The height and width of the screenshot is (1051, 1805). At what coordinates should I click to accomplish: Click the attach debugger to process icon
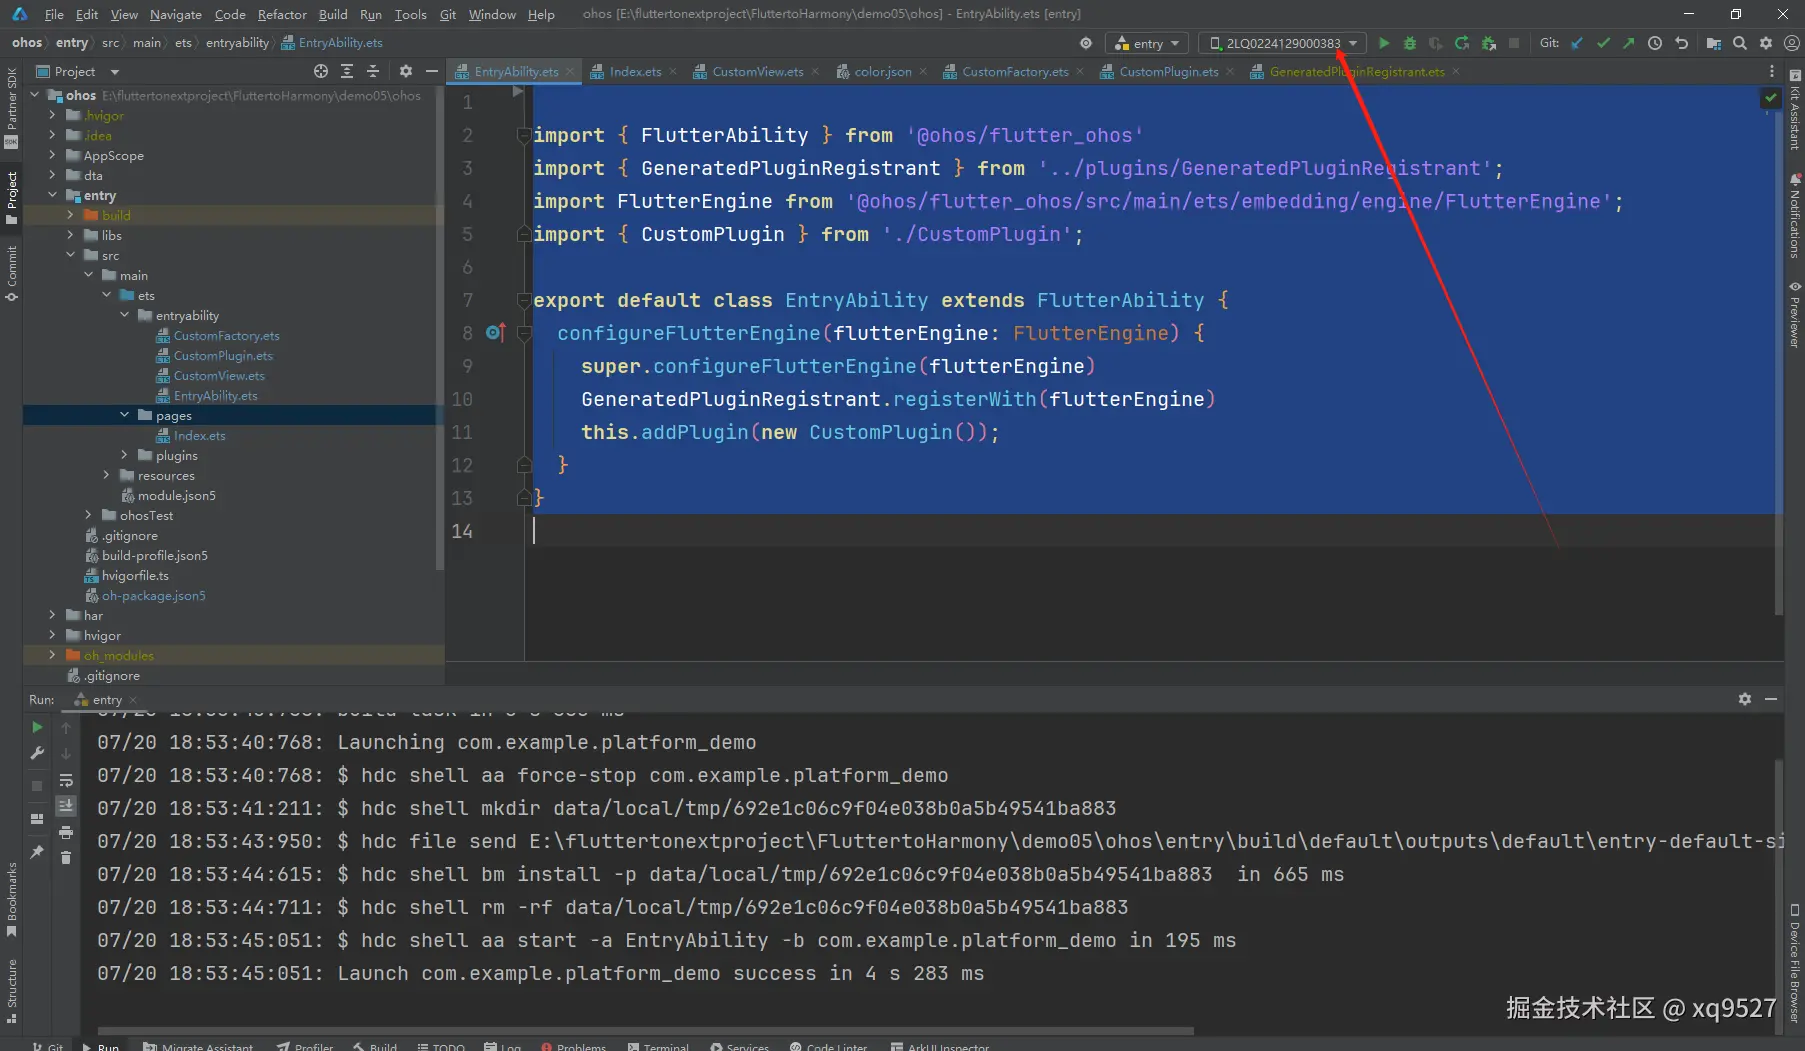[1489, 43]
